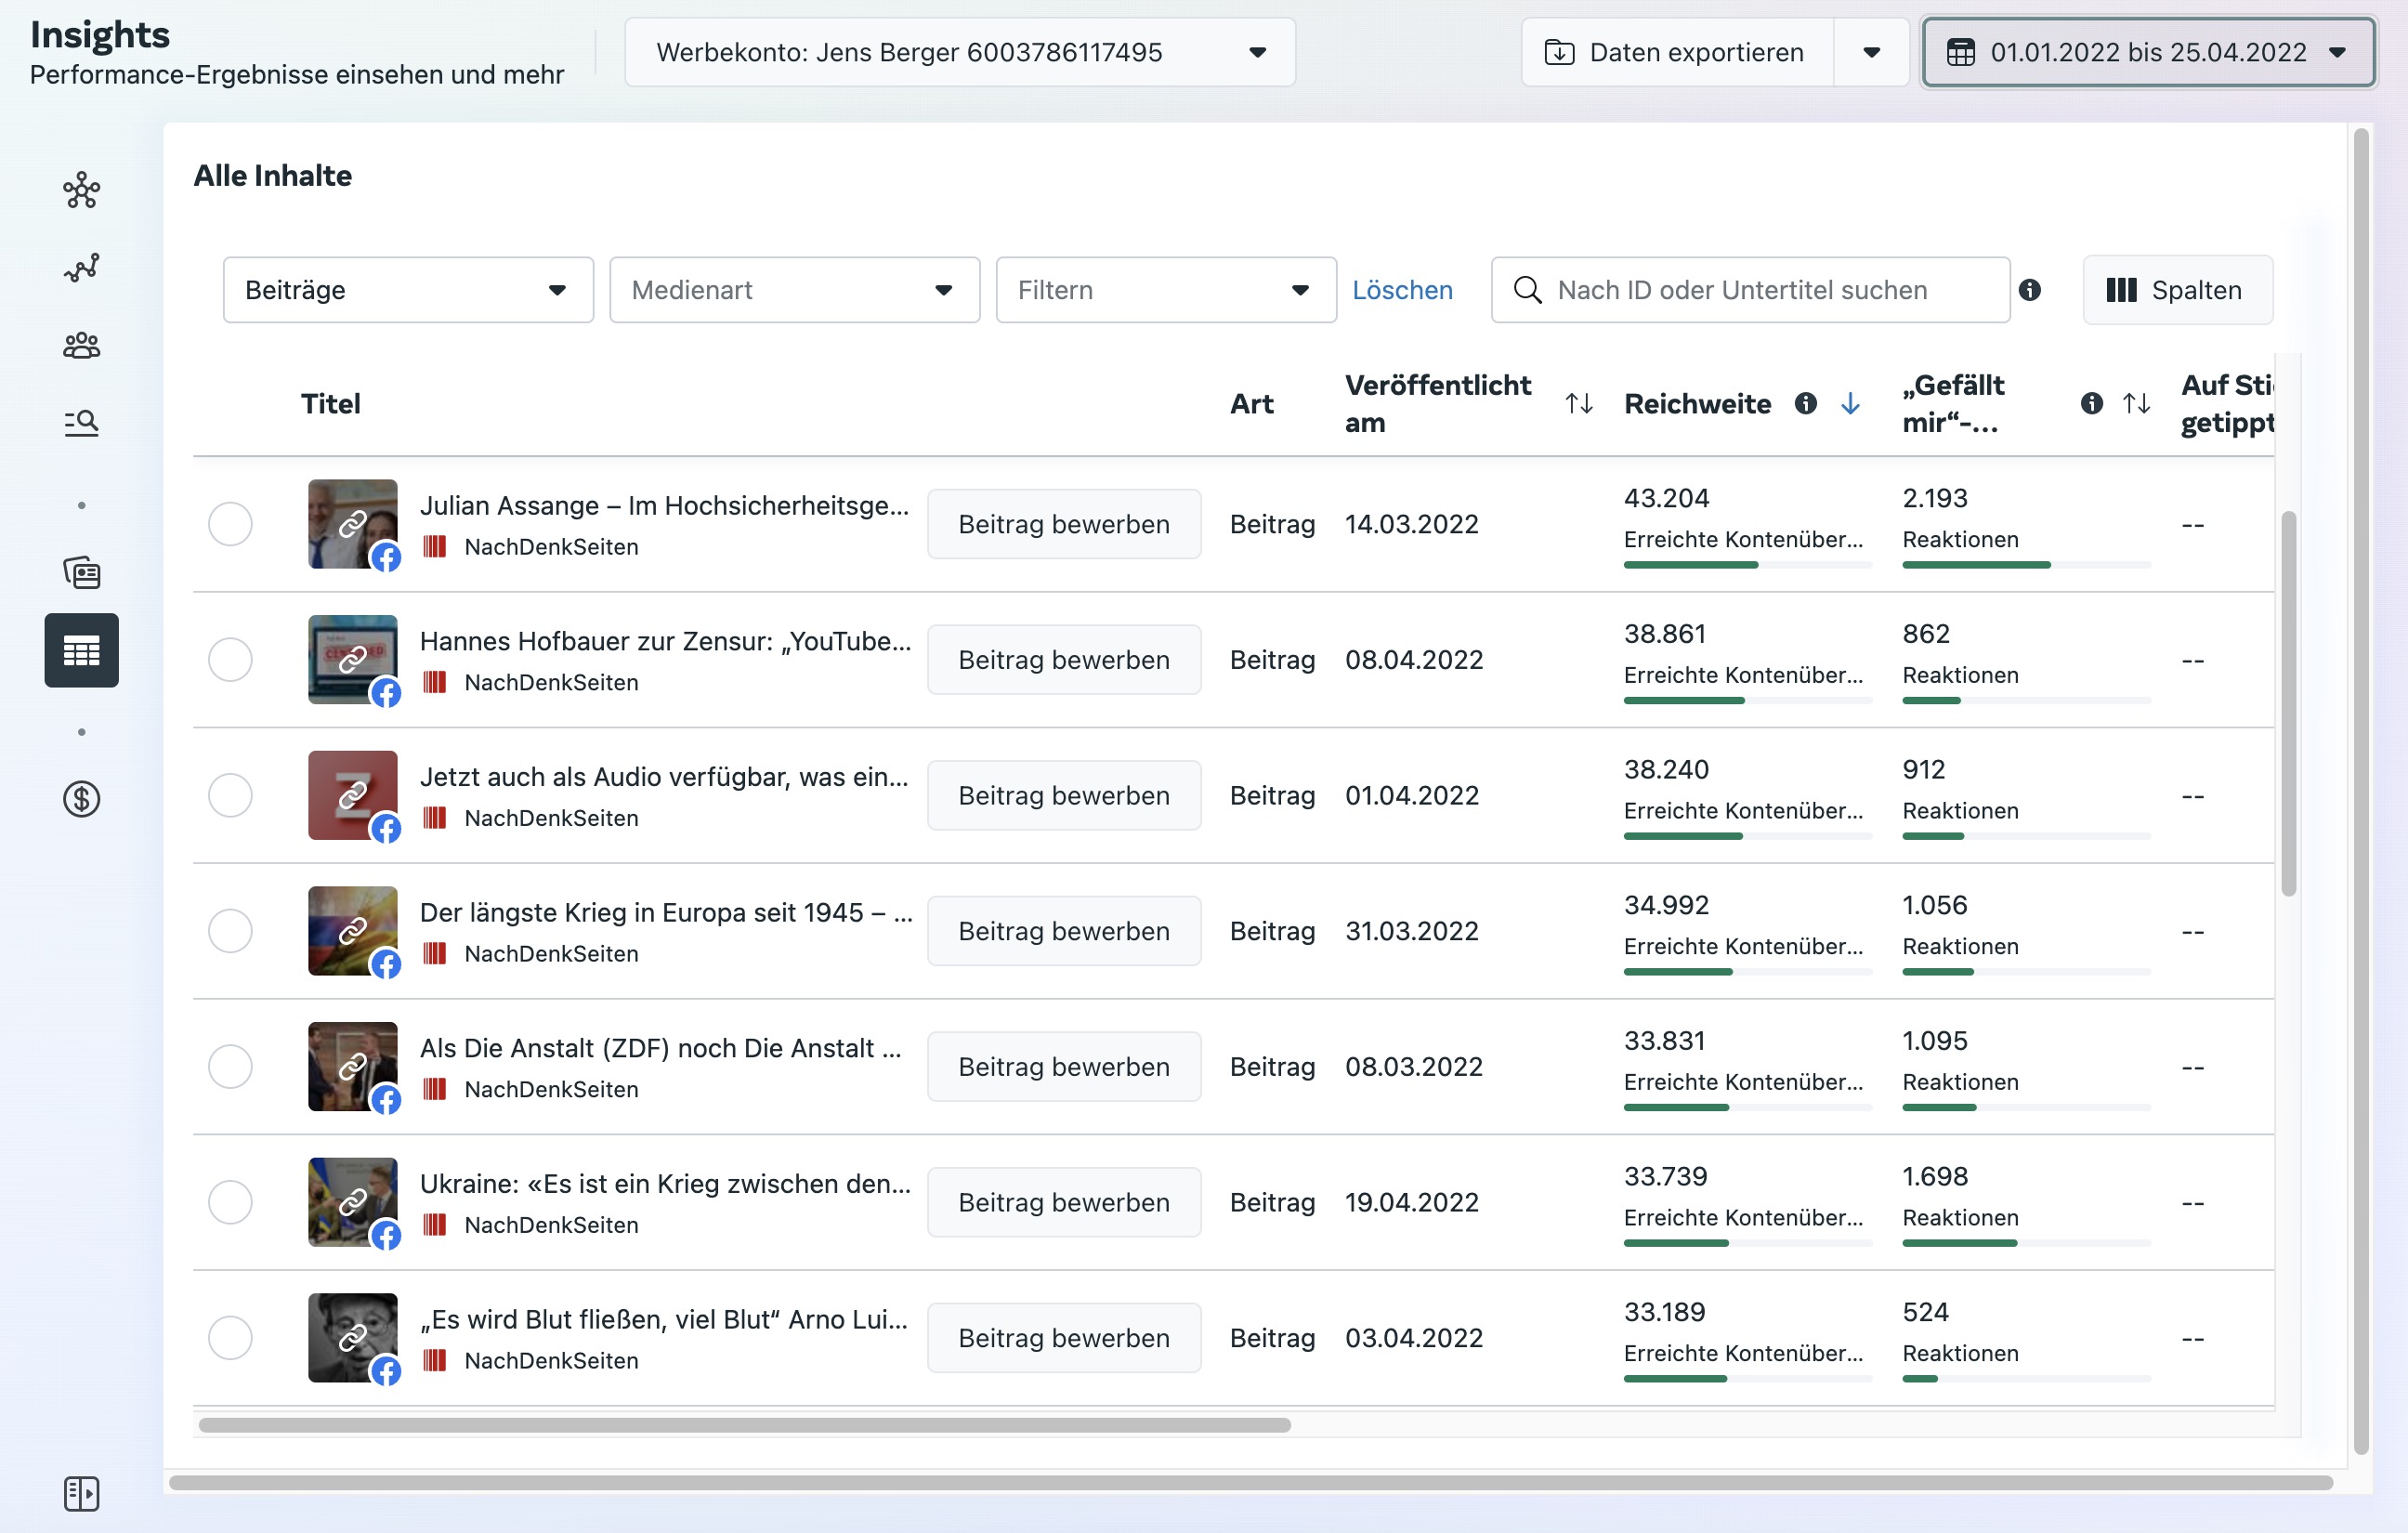The image size is (2408, 1533).
Task: Select the Als Die Anstalt row radio
Action: (230, 1066)
